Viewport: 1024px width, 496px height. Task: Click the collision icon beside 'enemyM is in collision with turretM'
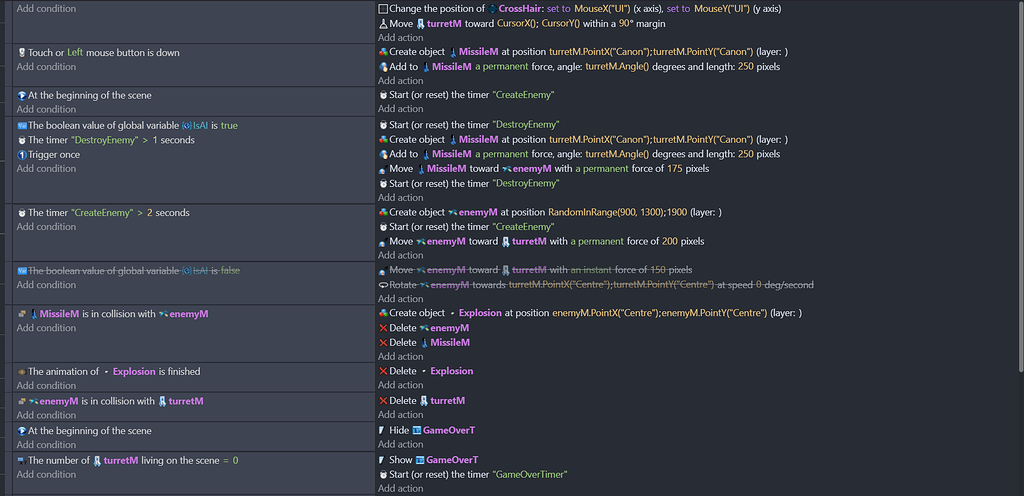[22, 401]
